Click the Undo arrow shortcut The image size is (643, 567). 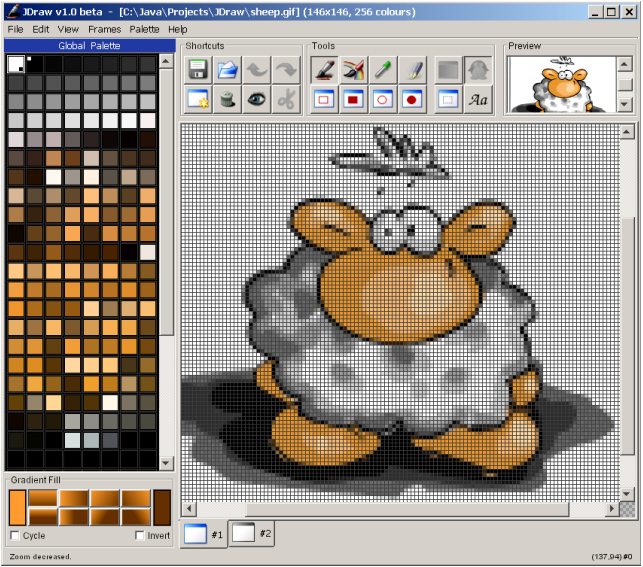click(257, 70)
